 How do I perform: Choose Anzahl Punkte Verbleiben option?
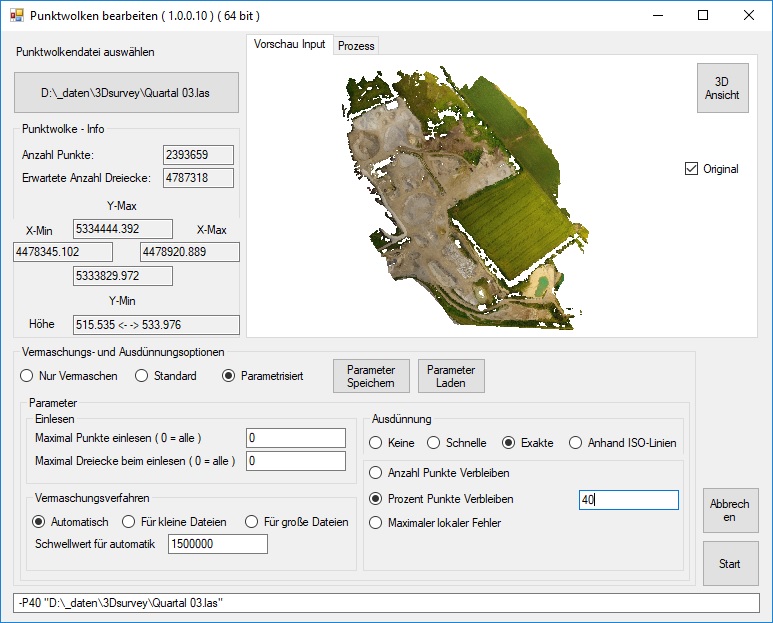tap(376, 473)
